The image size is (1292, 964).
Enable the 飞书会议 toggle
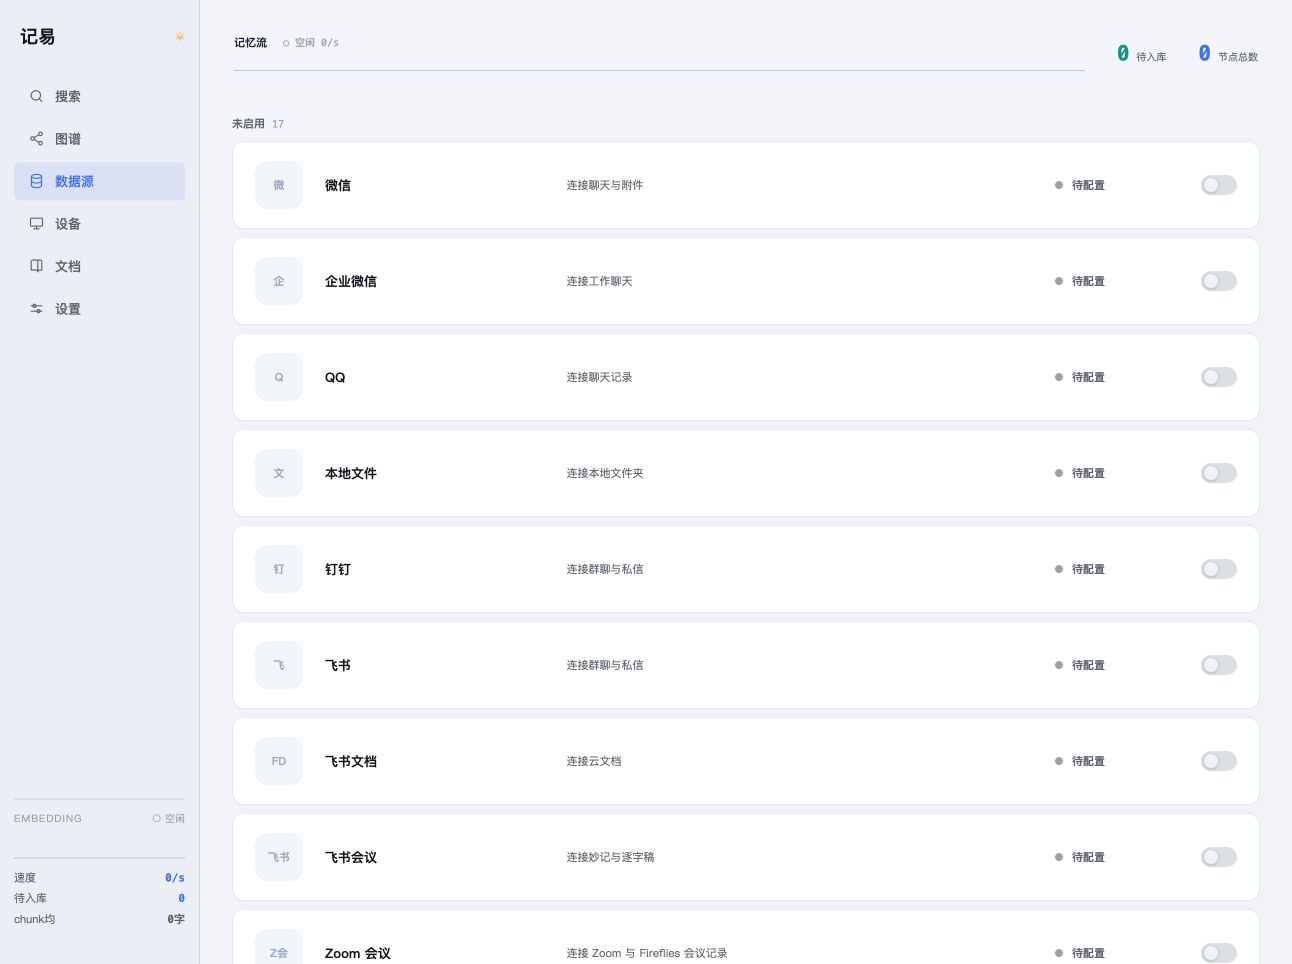point(1219,857)
